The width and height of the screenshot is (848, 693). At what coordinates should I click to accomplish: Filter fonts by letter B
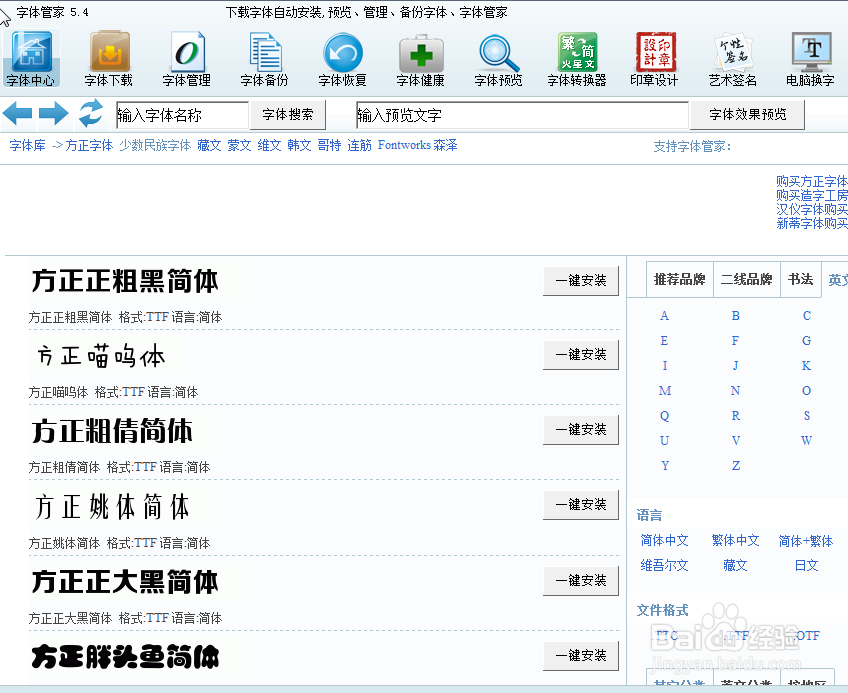click(736, 316)
